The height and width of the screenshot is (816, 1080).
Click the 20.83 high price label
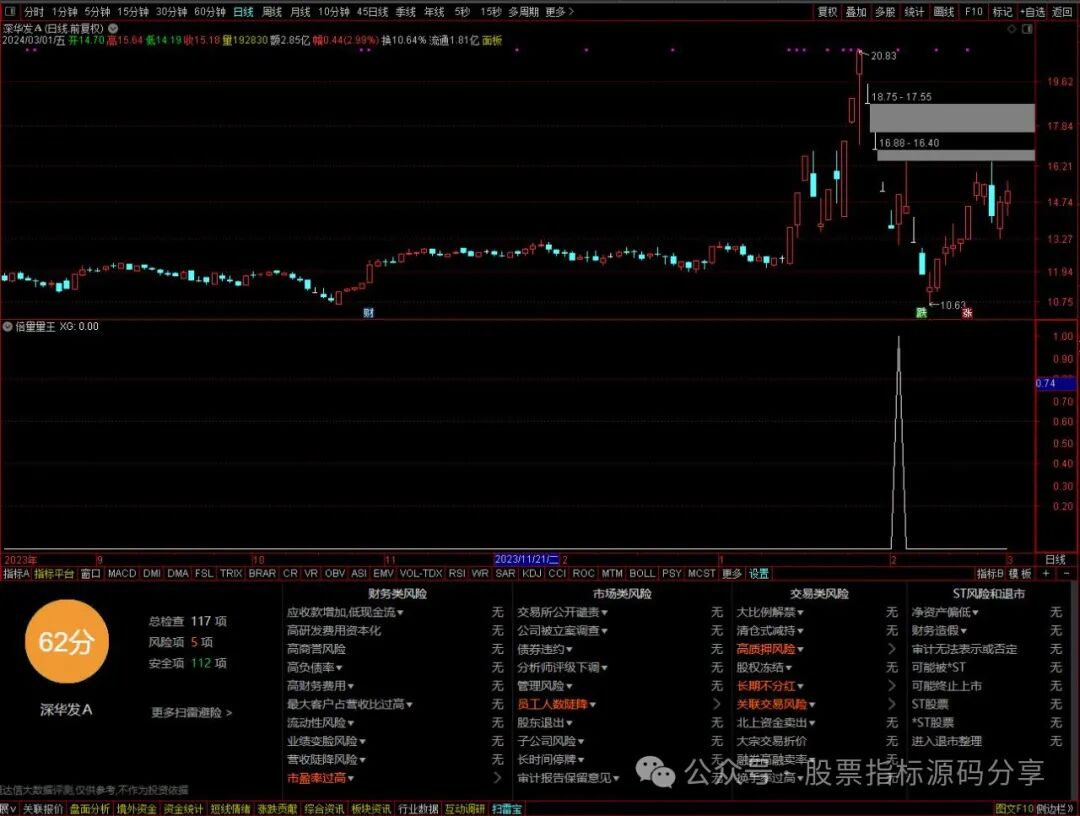[x=884, y=56]
